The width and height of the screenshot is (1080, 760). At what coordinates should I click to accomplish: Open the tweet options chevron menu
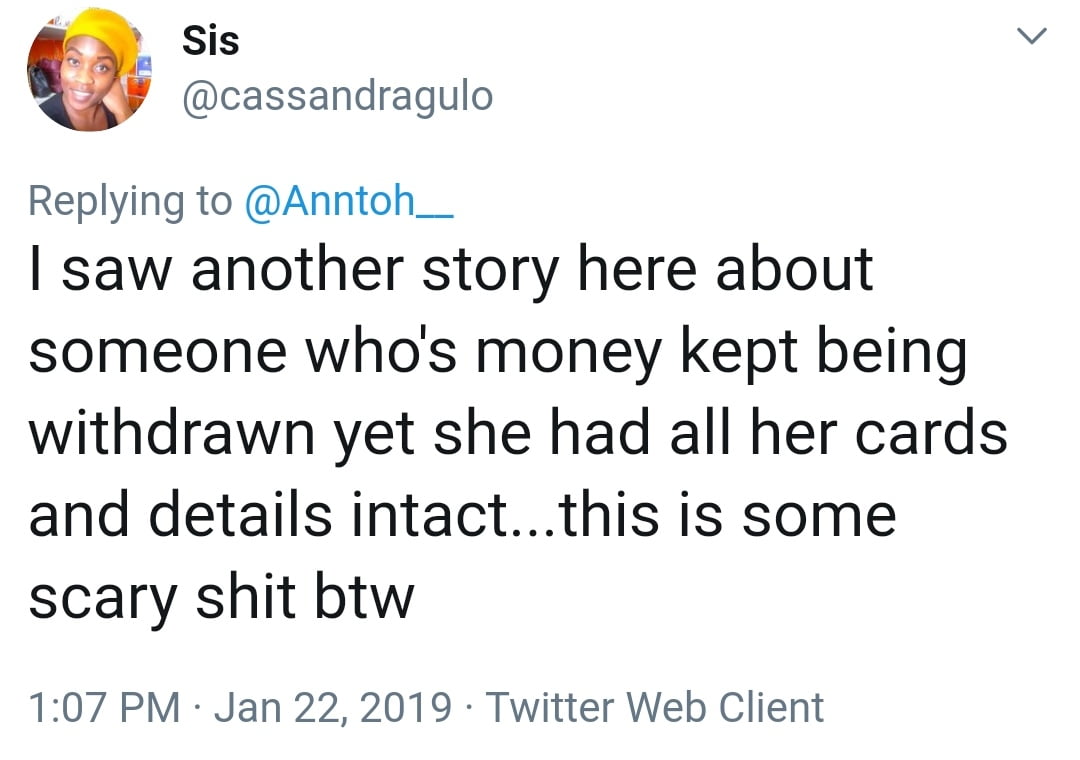pyautogui.click(x=1030, y=38)
